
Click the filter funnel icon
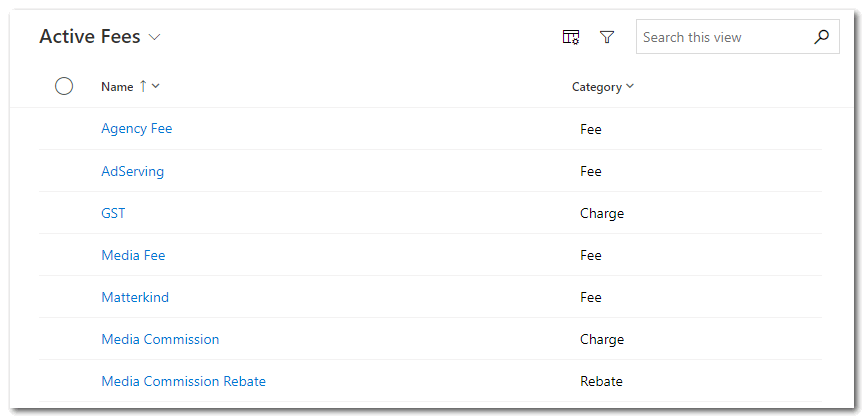pyautogui.click(x=607, y=37)
